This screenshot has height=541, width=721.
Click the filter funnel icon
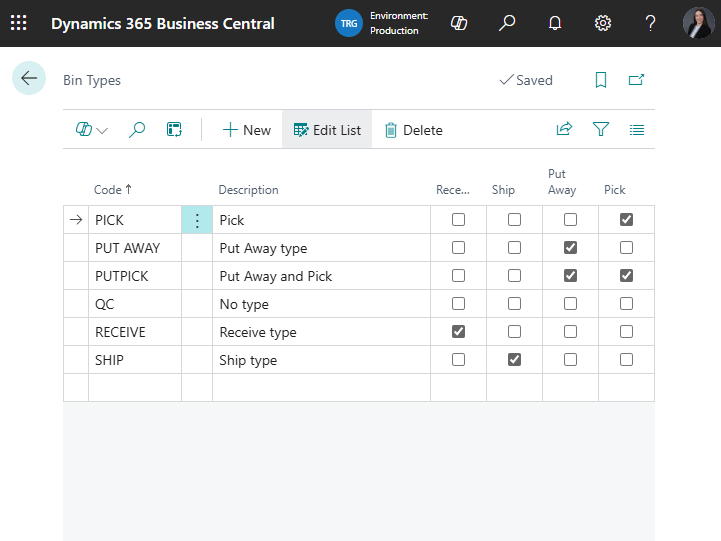600,129
